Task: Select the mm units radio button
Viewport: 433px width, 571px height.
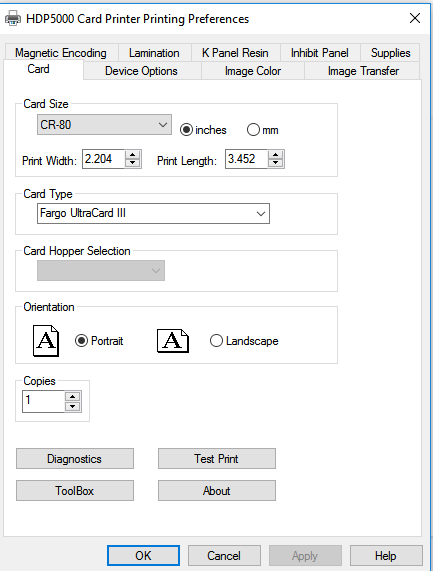Action: (253, 130)
